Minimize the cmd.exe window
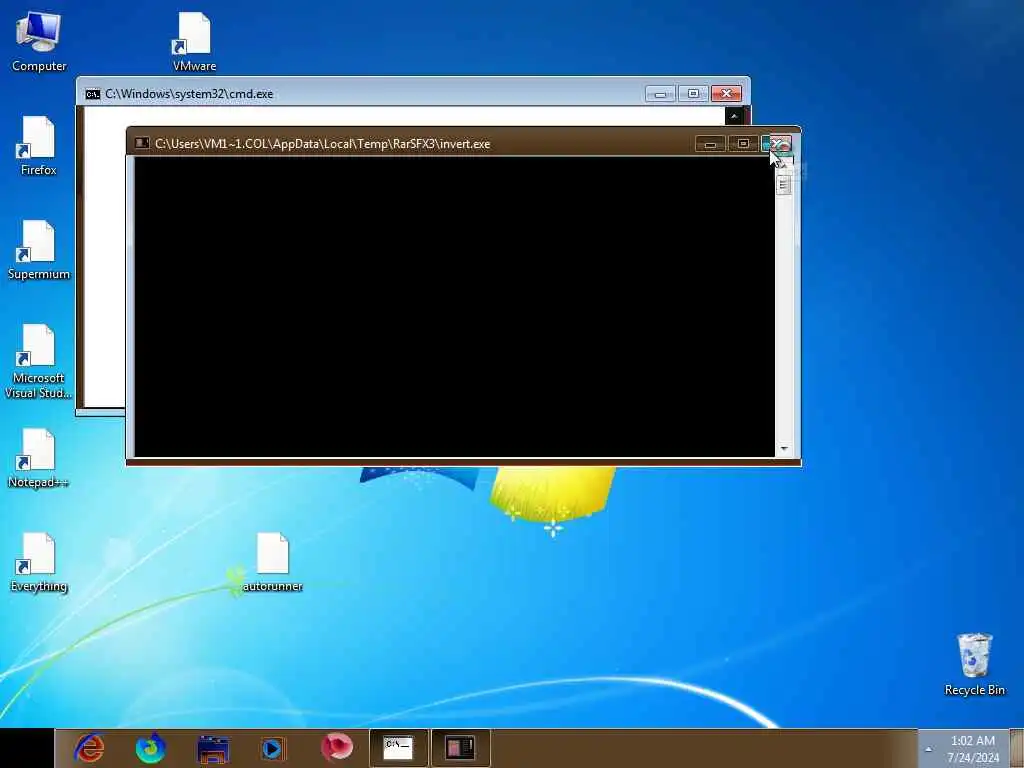This screenshot has height=768, width=1024. pyautogui.click(x=660, y=94)
